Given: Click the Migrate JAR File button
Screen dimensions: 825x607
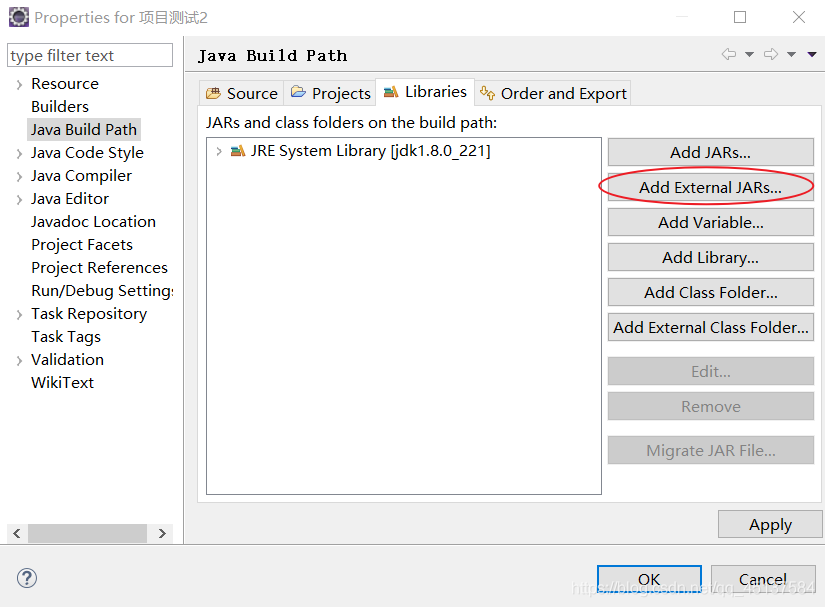Looking at the screenshot, I should (711, 450).
